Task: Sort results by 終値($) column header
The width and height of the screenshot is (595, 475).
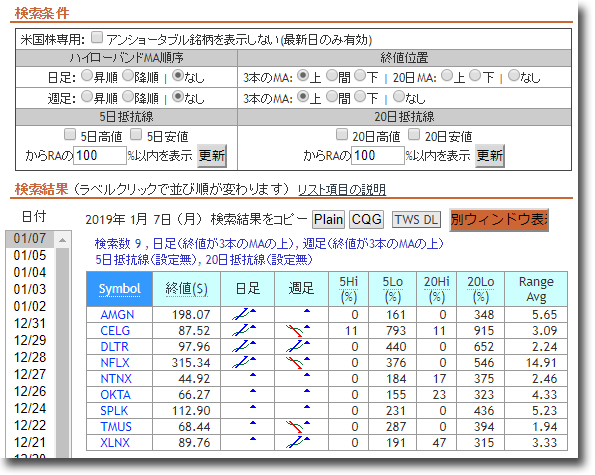Action: click(186, 289)
